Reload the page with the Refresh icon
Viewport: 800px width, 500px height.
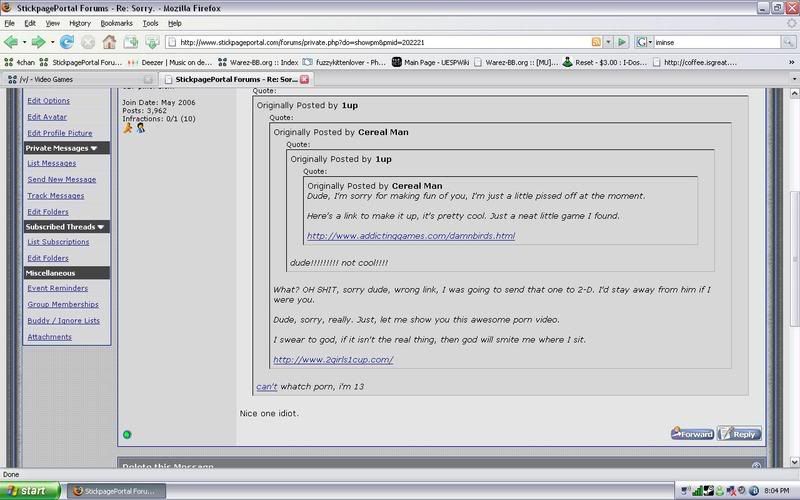point(66,42)
